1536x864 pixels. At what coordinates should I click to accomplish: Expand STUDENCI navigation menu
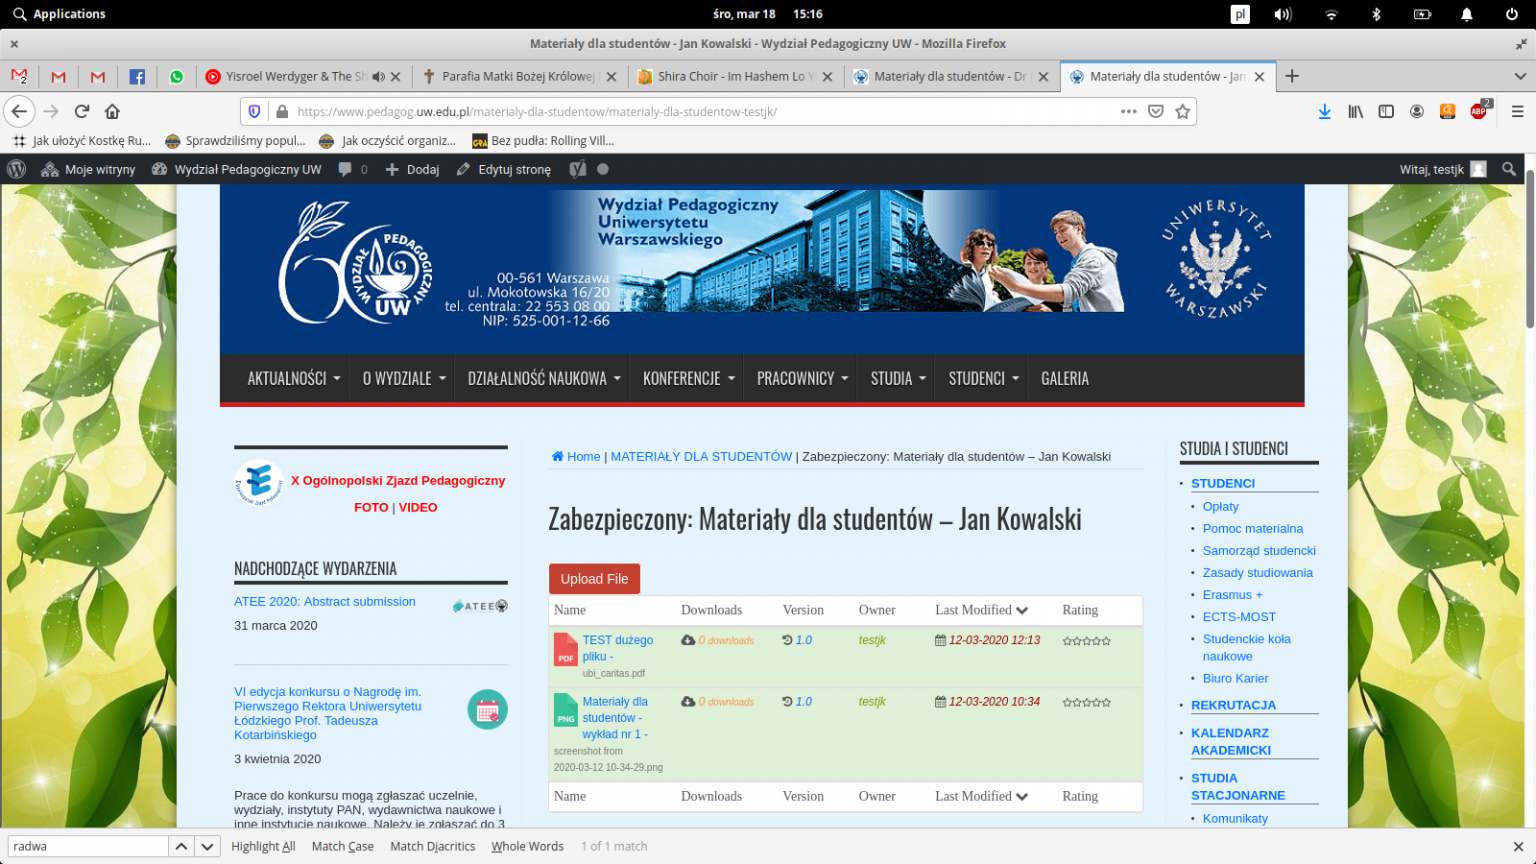(x=983, y=378)
